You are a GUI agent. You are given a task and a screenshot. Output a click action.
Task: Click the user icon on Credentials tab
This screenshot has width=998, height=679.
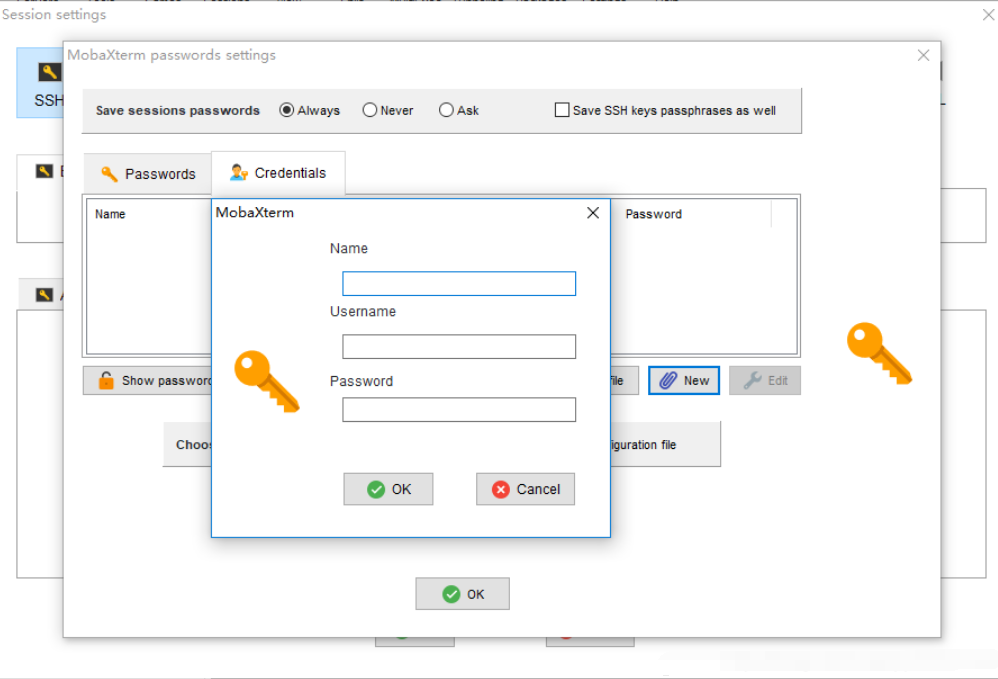tap(239, 172)
